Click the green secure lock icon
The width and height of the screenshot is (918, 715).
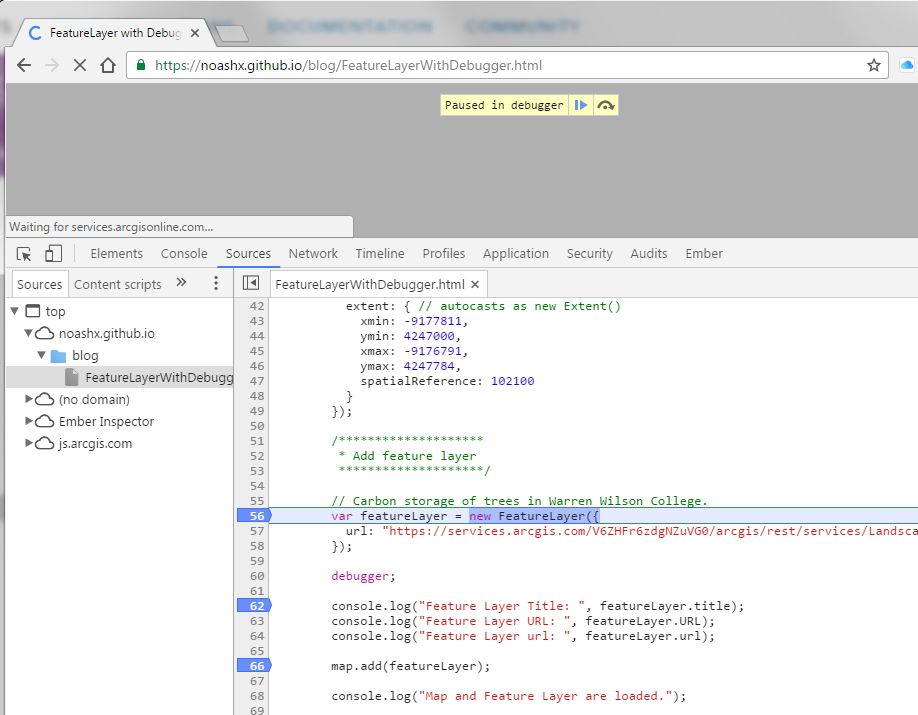point(141,65)
